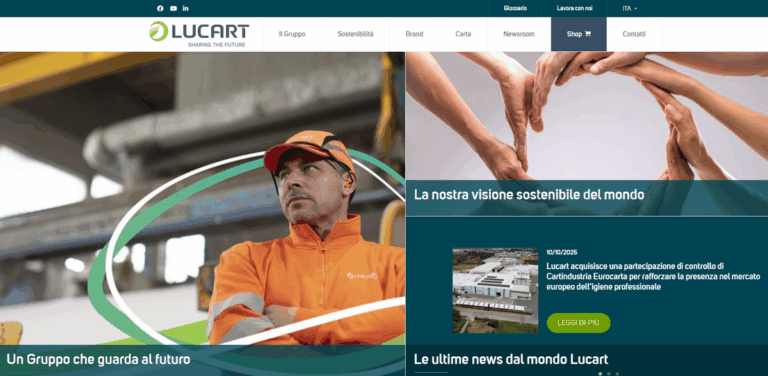The height and width of the screenshot is (376, 768).
Task: Open Un Gruppo che guarda al futuro
Action: tap(98, 360)
